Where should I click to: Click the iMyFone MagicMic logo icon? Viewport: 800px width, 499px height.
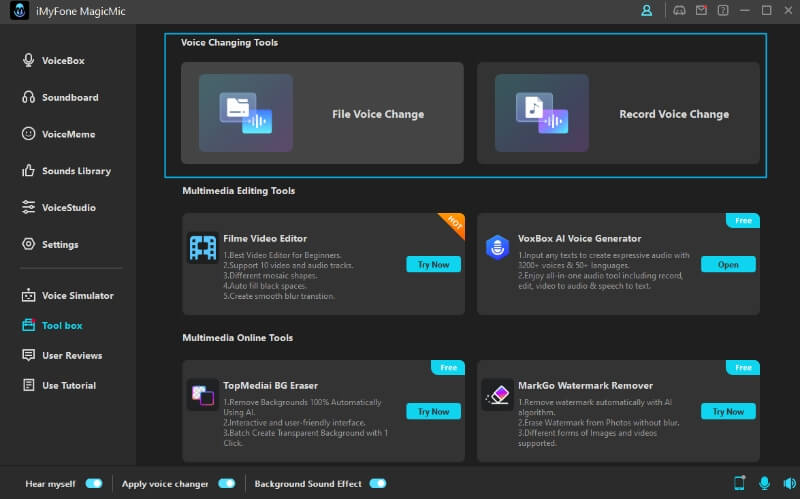[19, 11]
